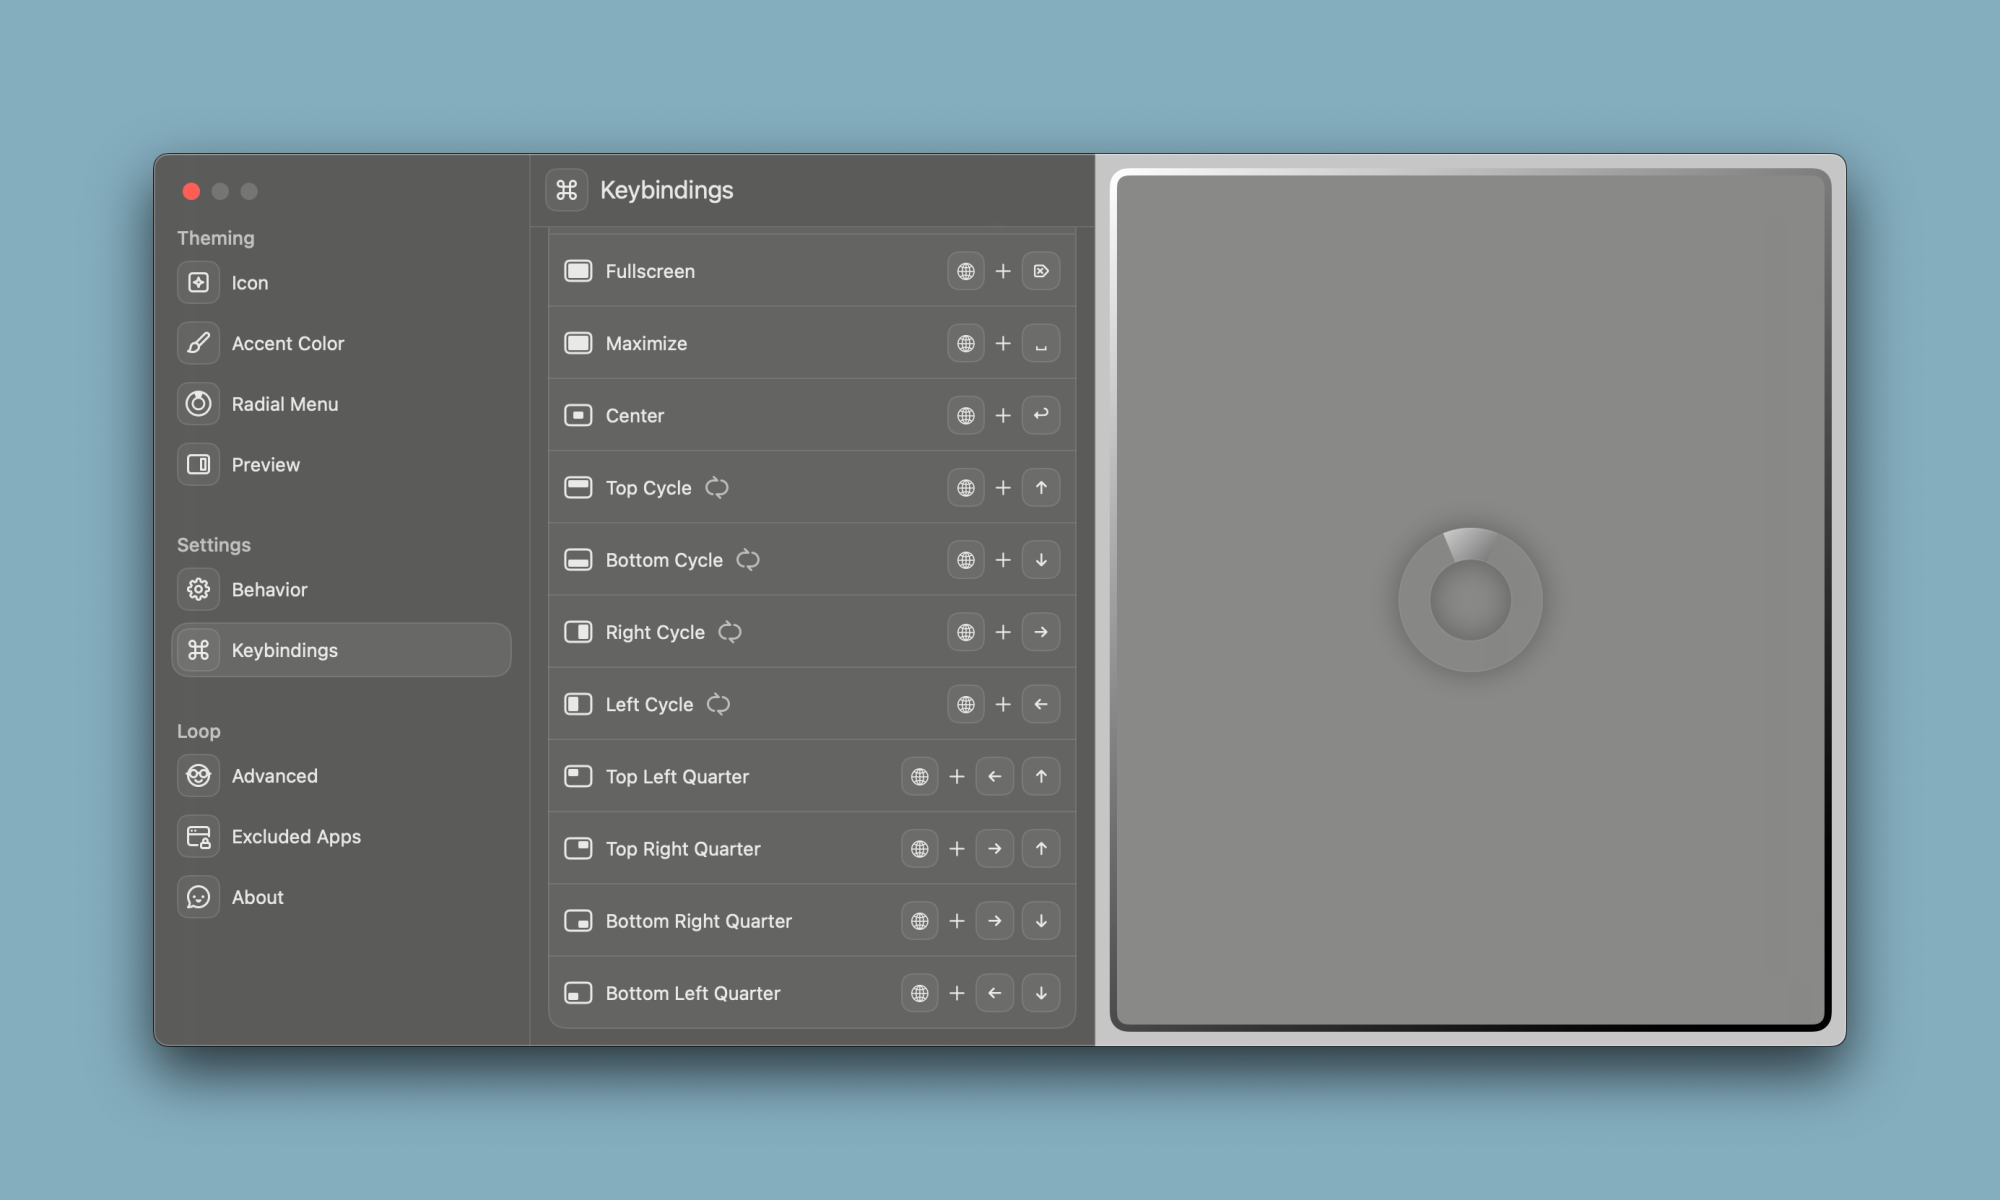The height and width of the screenshot is (1200, 2000).
Task: Toggle globe modifier for Top Left Quarter
Action: pyautogui.click(x=919, y=776)
